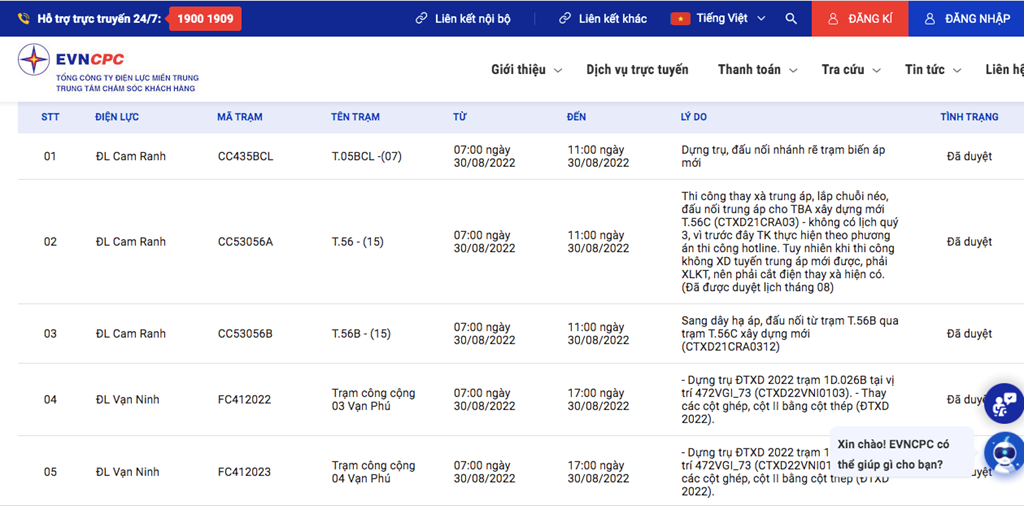Click the Vietnam flag icon
The height and width of the screenshot is (506, 1024).
(x=680, y=19)
